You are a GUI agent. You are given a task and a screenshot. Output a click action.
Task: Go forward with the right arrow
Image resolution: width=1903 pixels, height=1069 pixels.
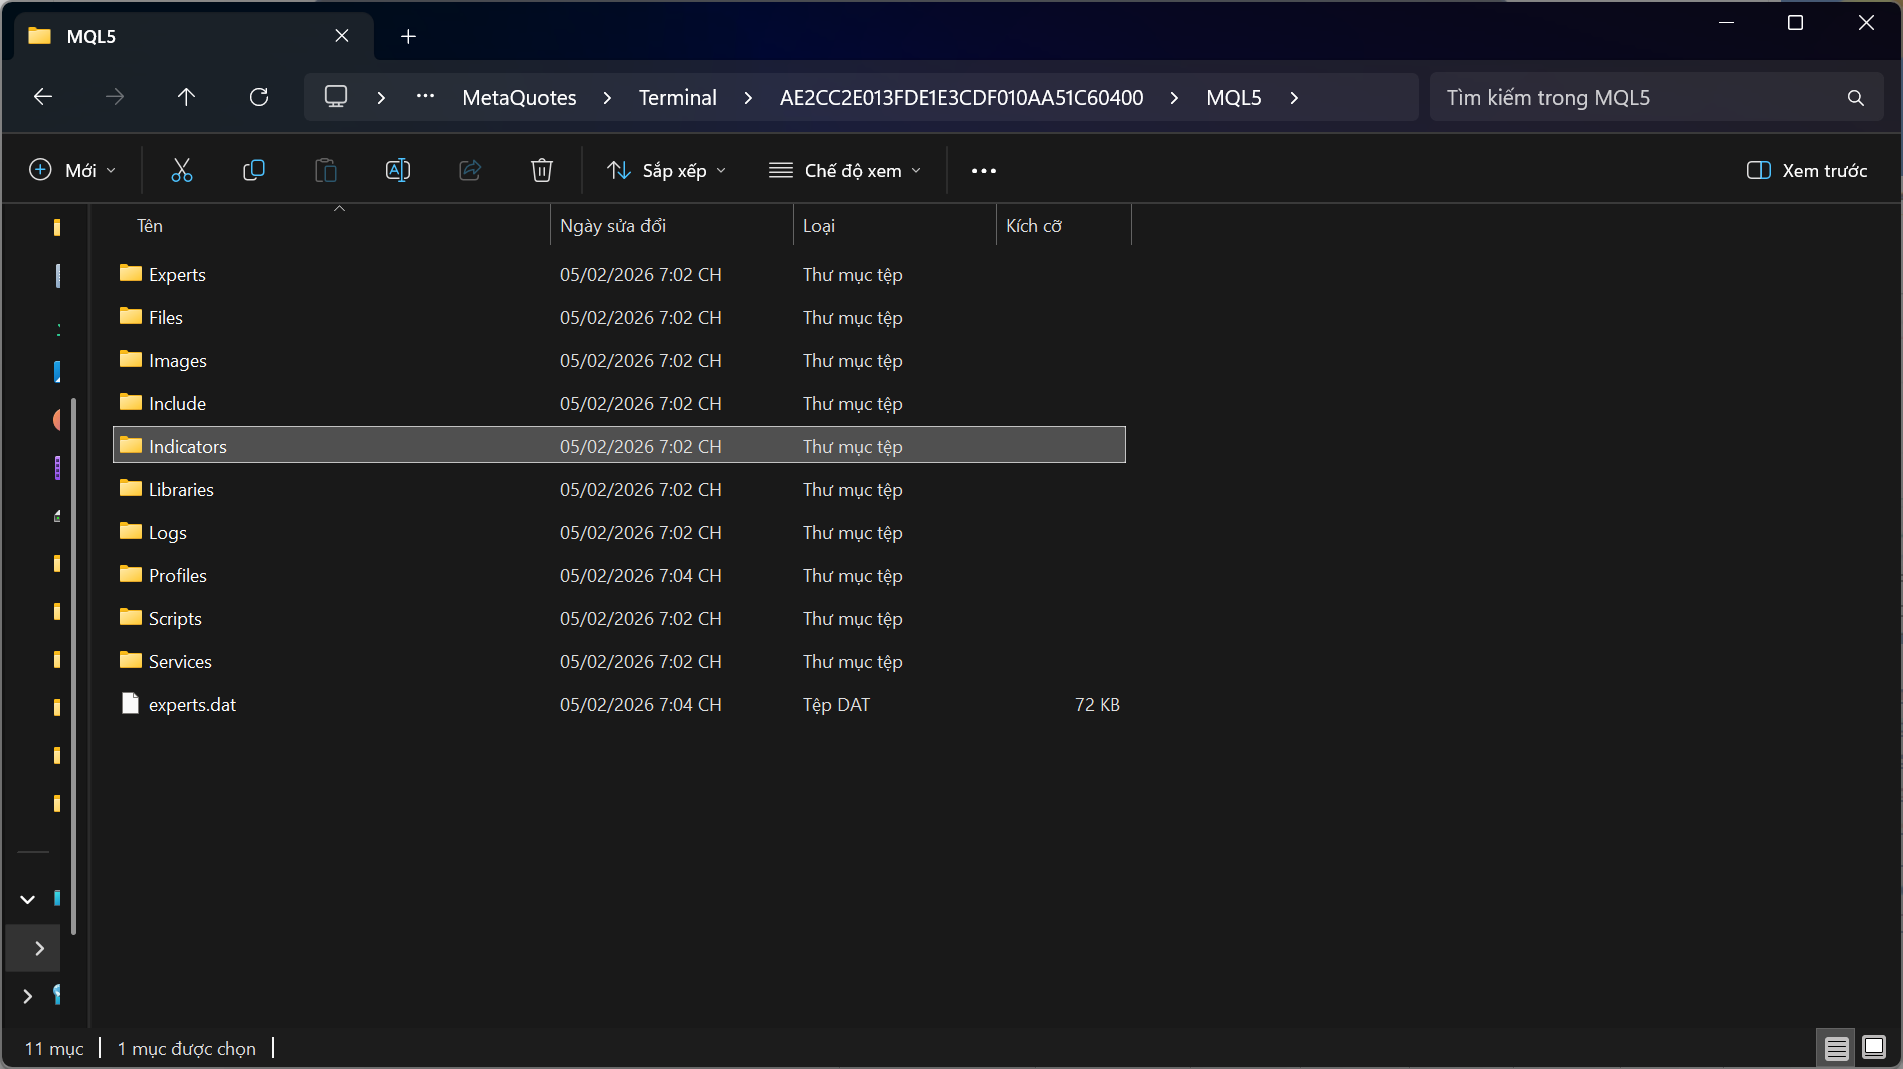(x=115, y=97)
